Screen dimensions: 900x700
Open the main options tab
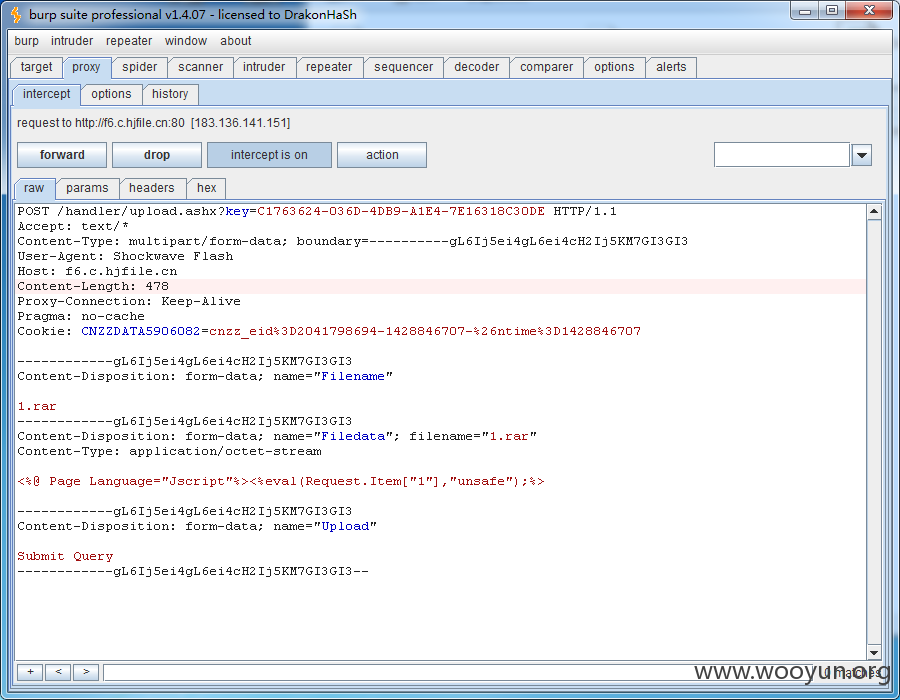[614, 67]
